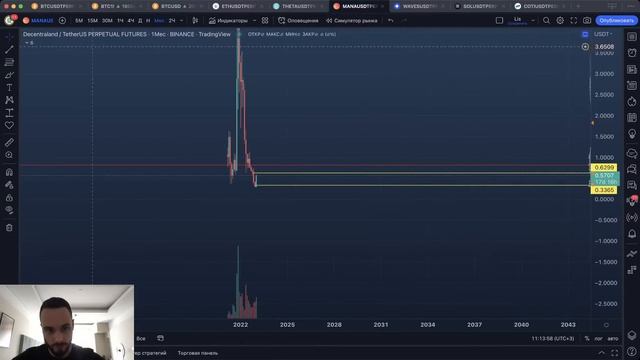Click the blue Опубликовать button
Image resolution: width=640 pixels, height=360 pixels.
click(616, 20)
